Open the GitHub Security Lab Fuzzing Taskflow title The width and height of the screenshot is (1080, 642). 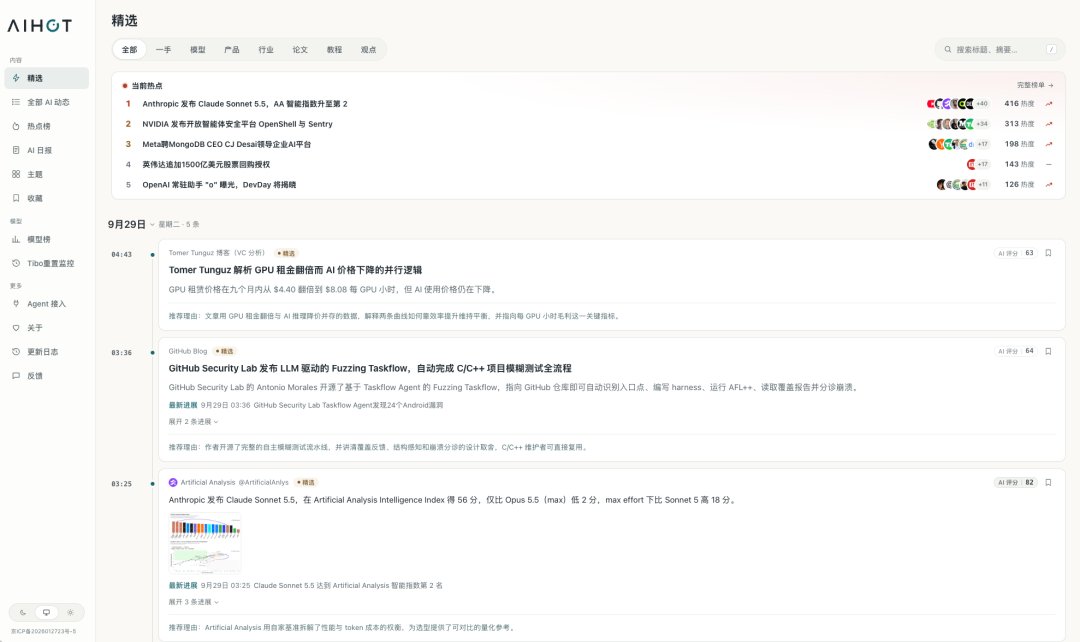coord(370,369)
